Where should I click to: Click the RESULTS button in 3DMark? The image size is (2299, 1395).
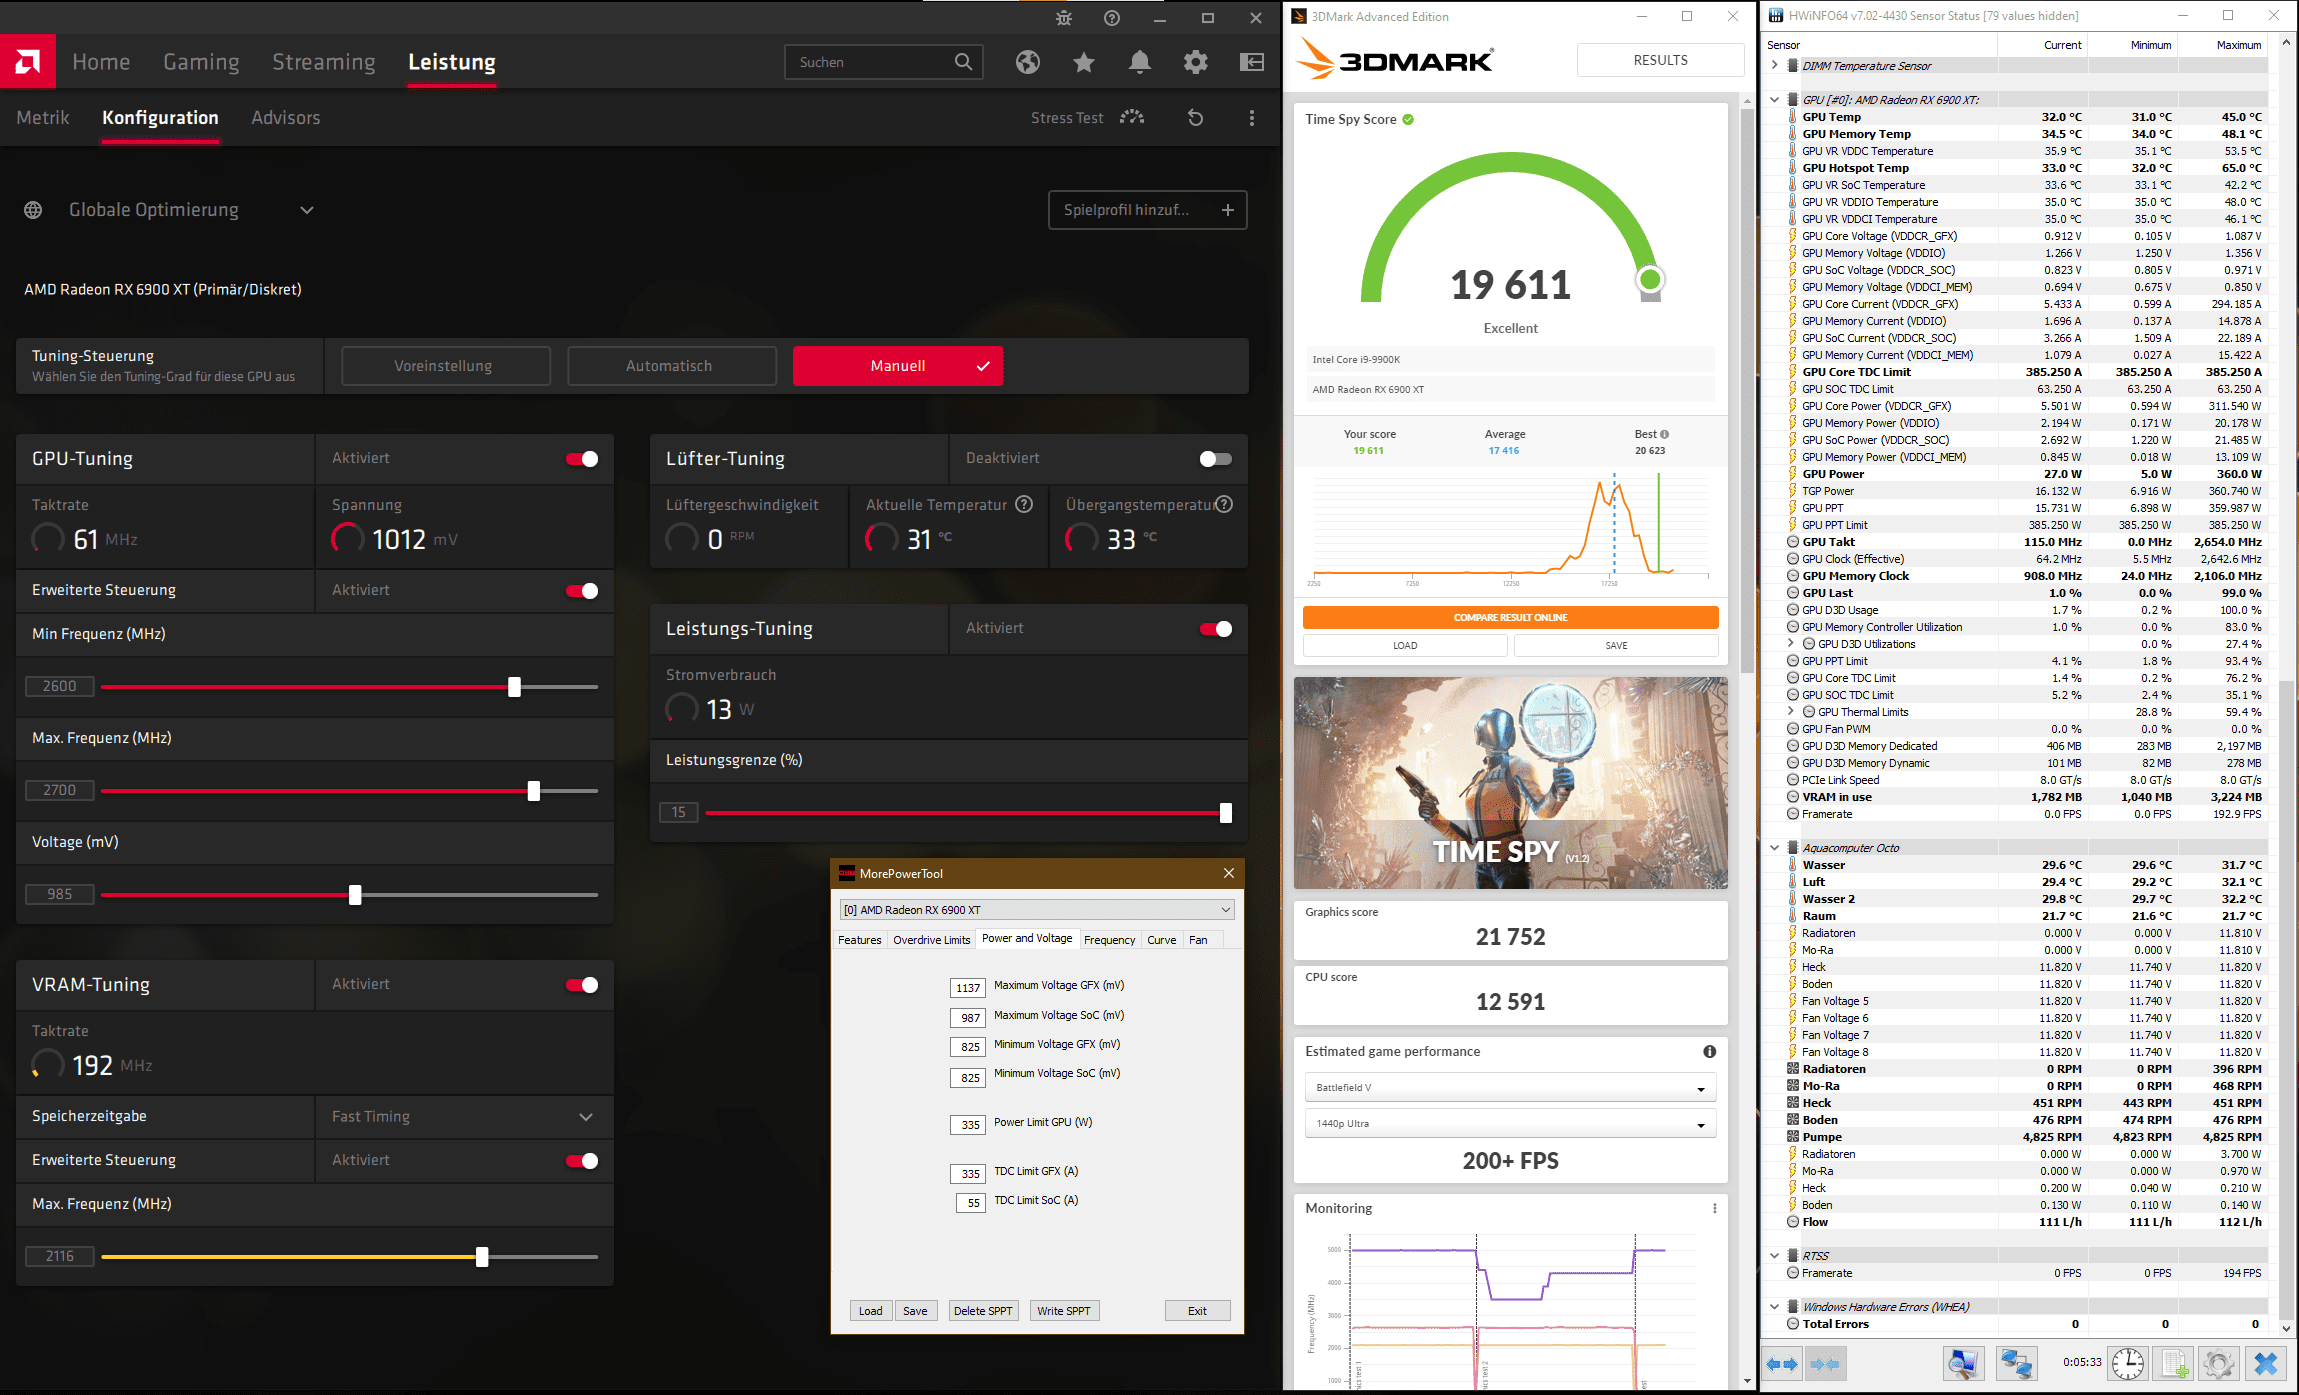[1660, 60]
